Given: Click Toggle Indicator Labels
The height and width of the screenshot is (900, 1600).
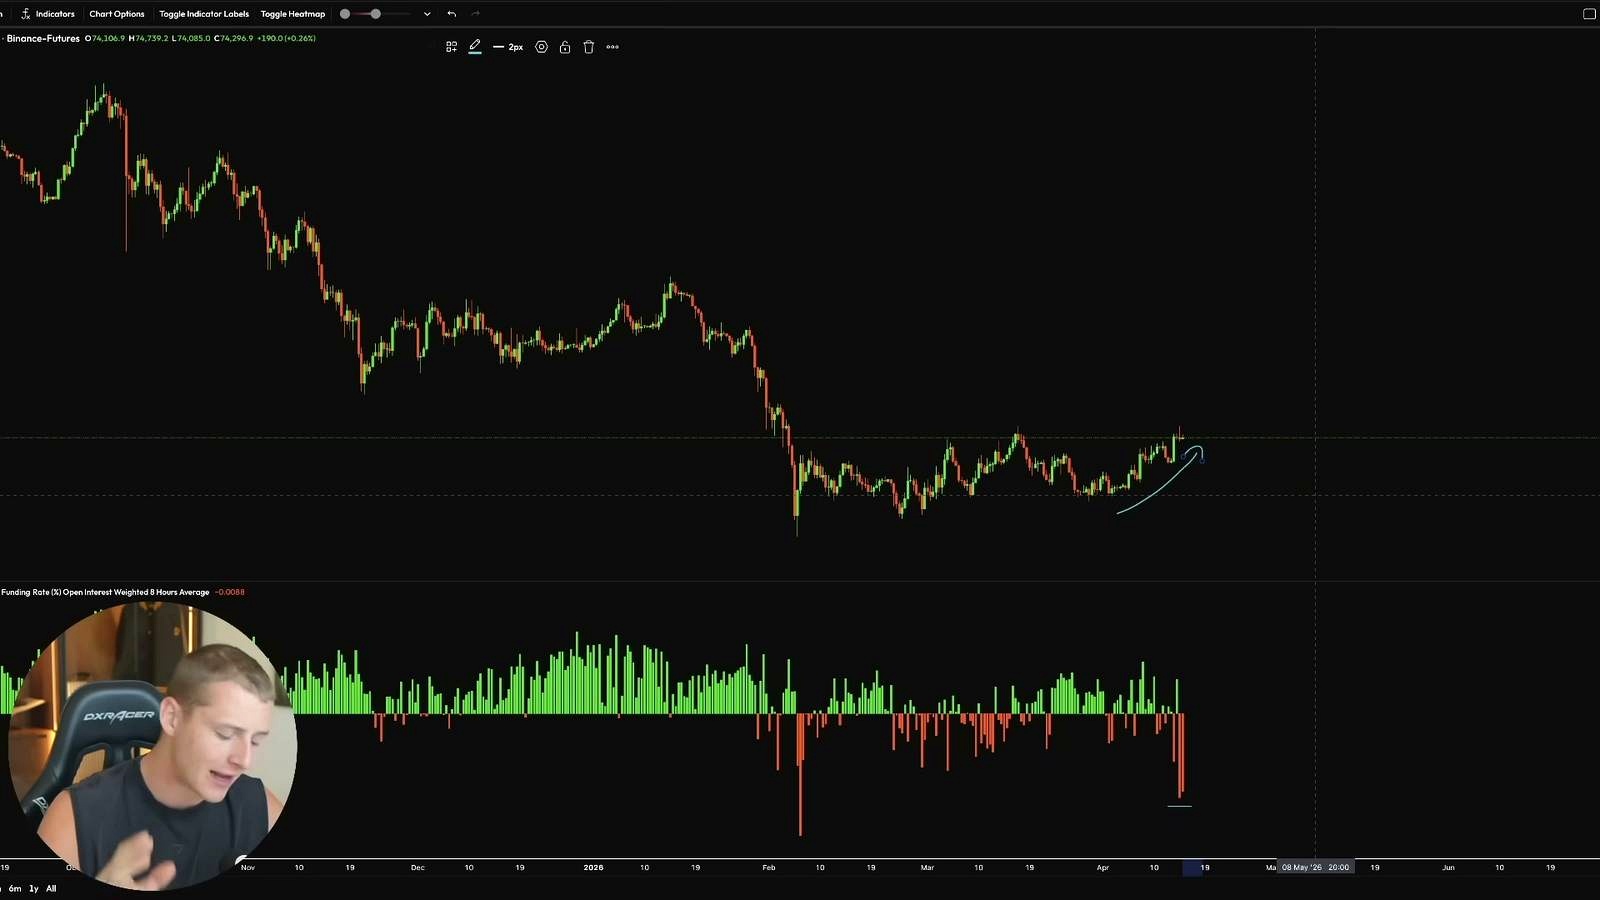Looking at the screenshot, I should pyautogui.click(x=204, y=14).
